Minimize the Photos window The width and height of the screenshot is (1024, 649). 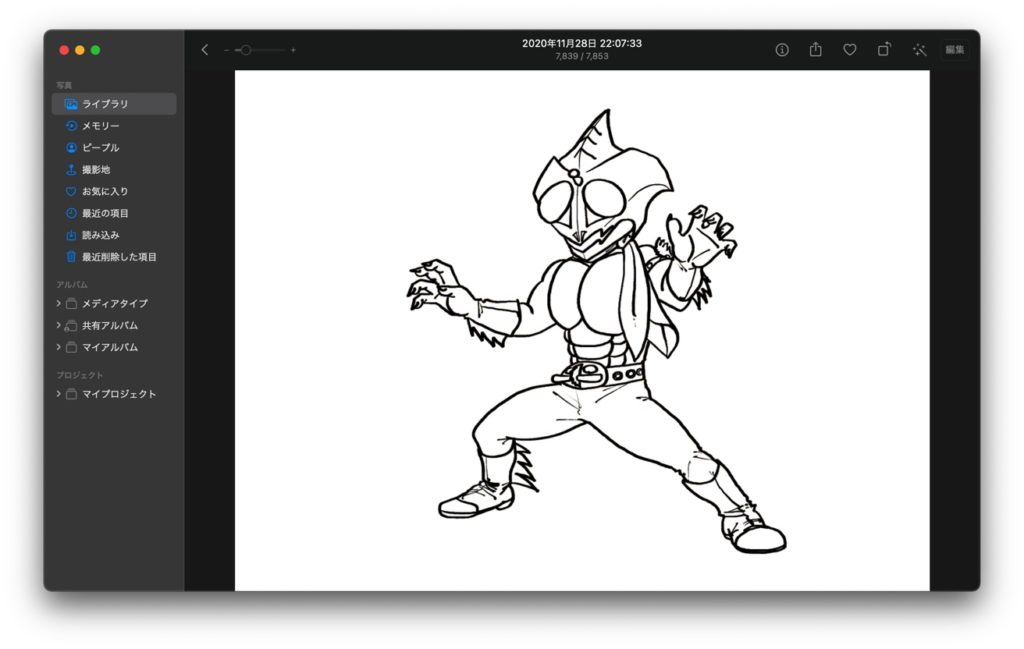pyautogui.click(x=80, y=50)
